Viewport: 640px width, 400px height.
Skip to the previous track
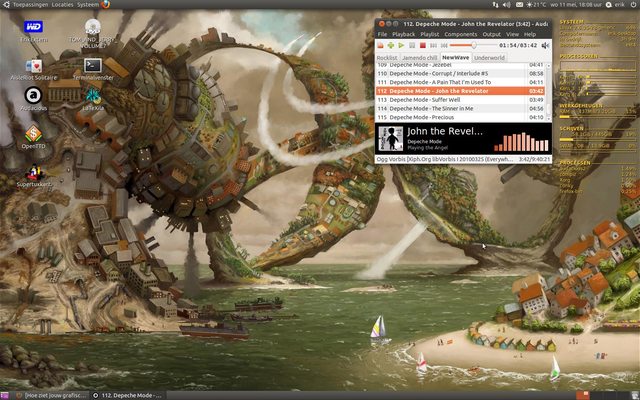(433, 45)
